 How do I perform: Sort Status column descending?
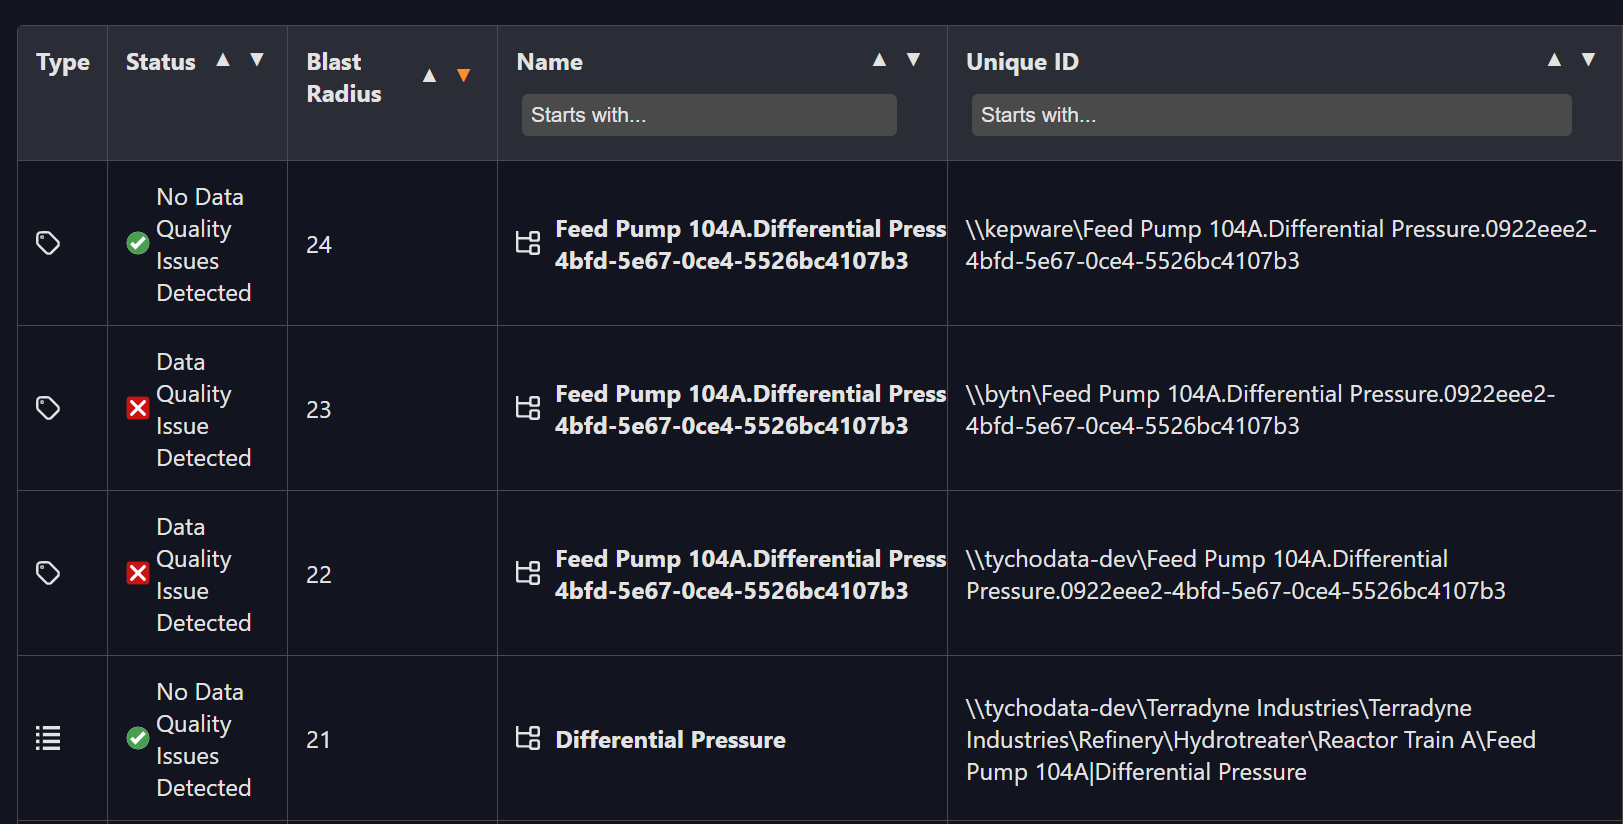pos(257,60)
